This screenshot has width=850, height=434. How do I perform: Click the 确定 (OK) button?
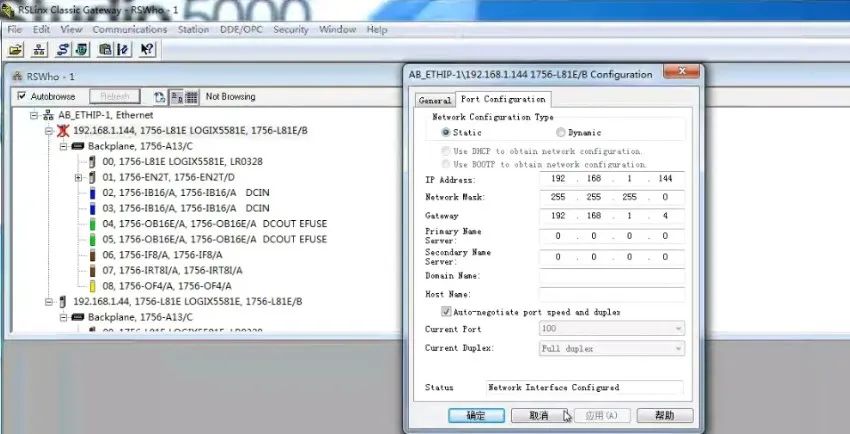click(x=475, y=415)
